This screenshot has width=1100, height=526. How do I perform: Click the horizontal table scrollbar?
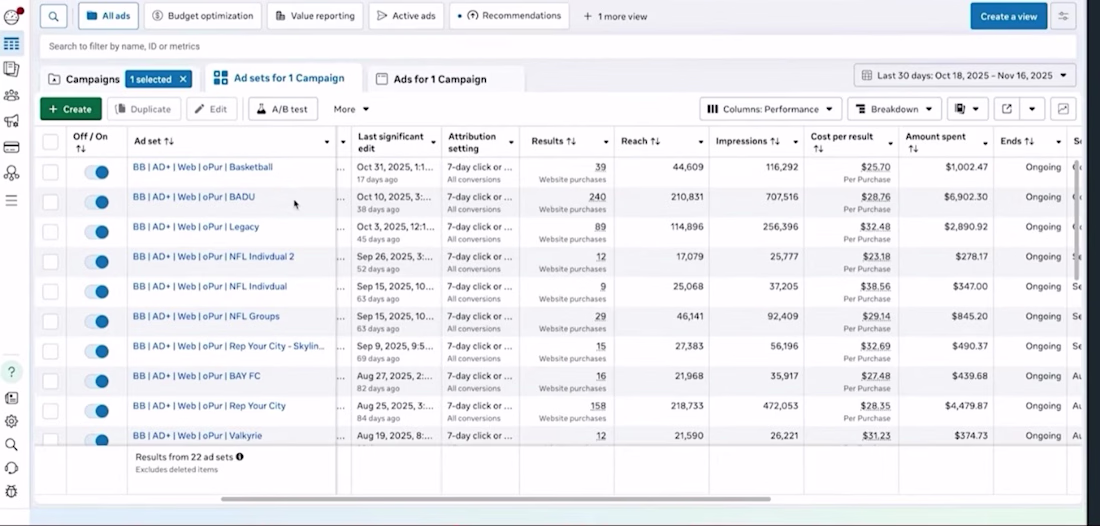coord(496,499)
